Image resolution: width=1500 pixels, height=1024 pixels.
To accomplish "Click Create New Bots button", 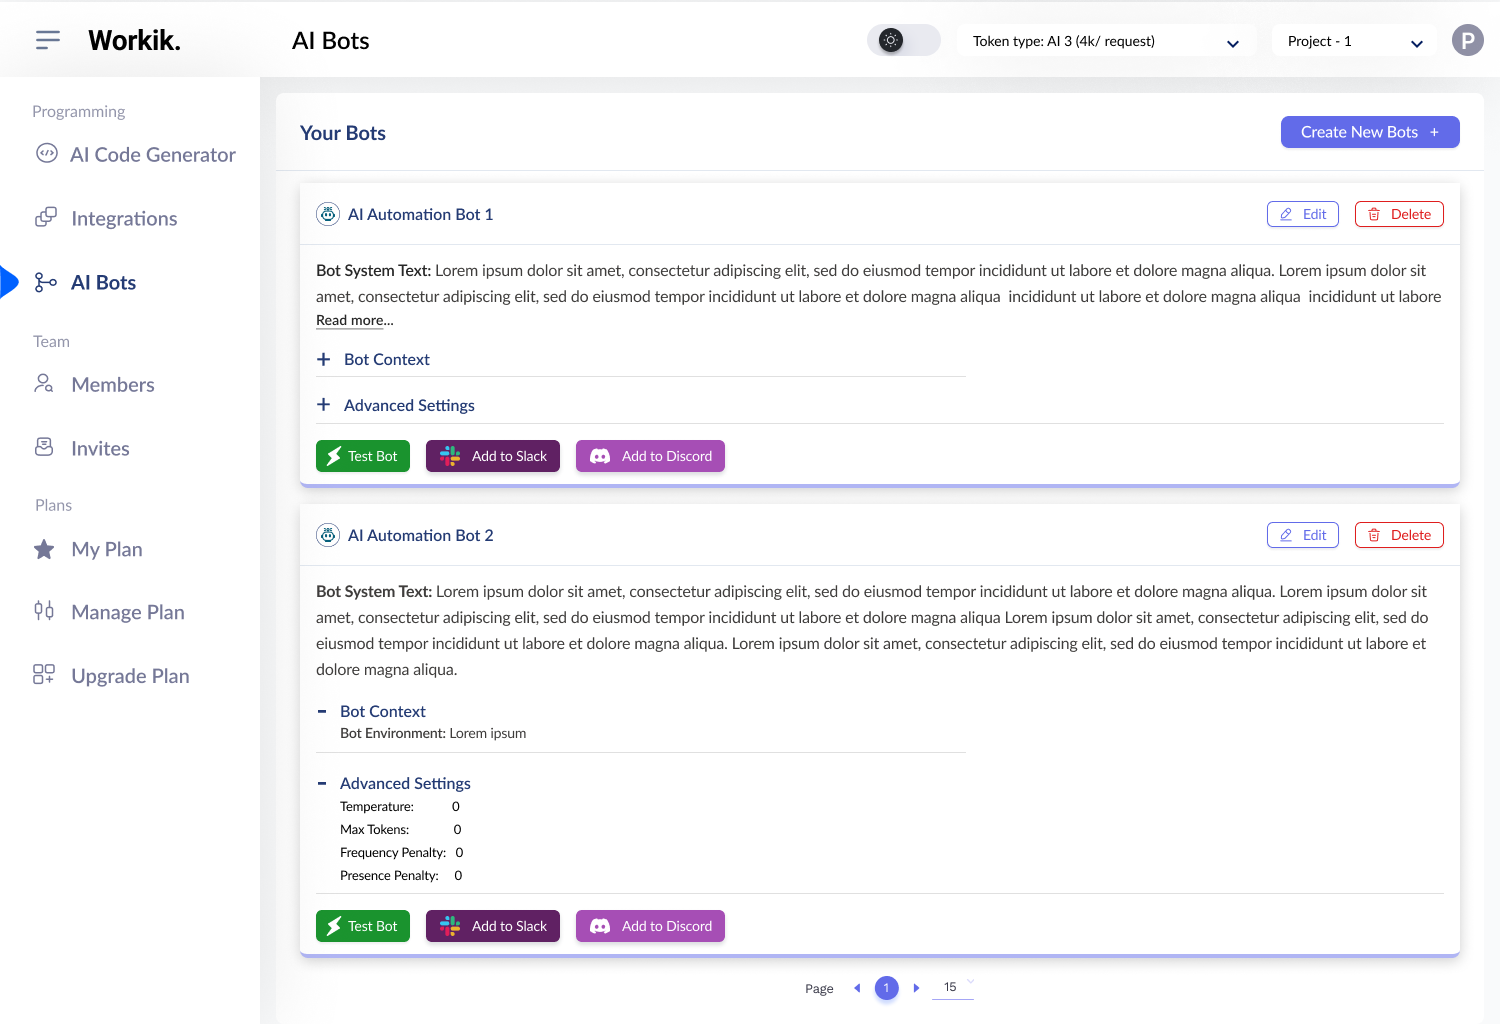I will pyautogui.click(x=1370, y=131).
